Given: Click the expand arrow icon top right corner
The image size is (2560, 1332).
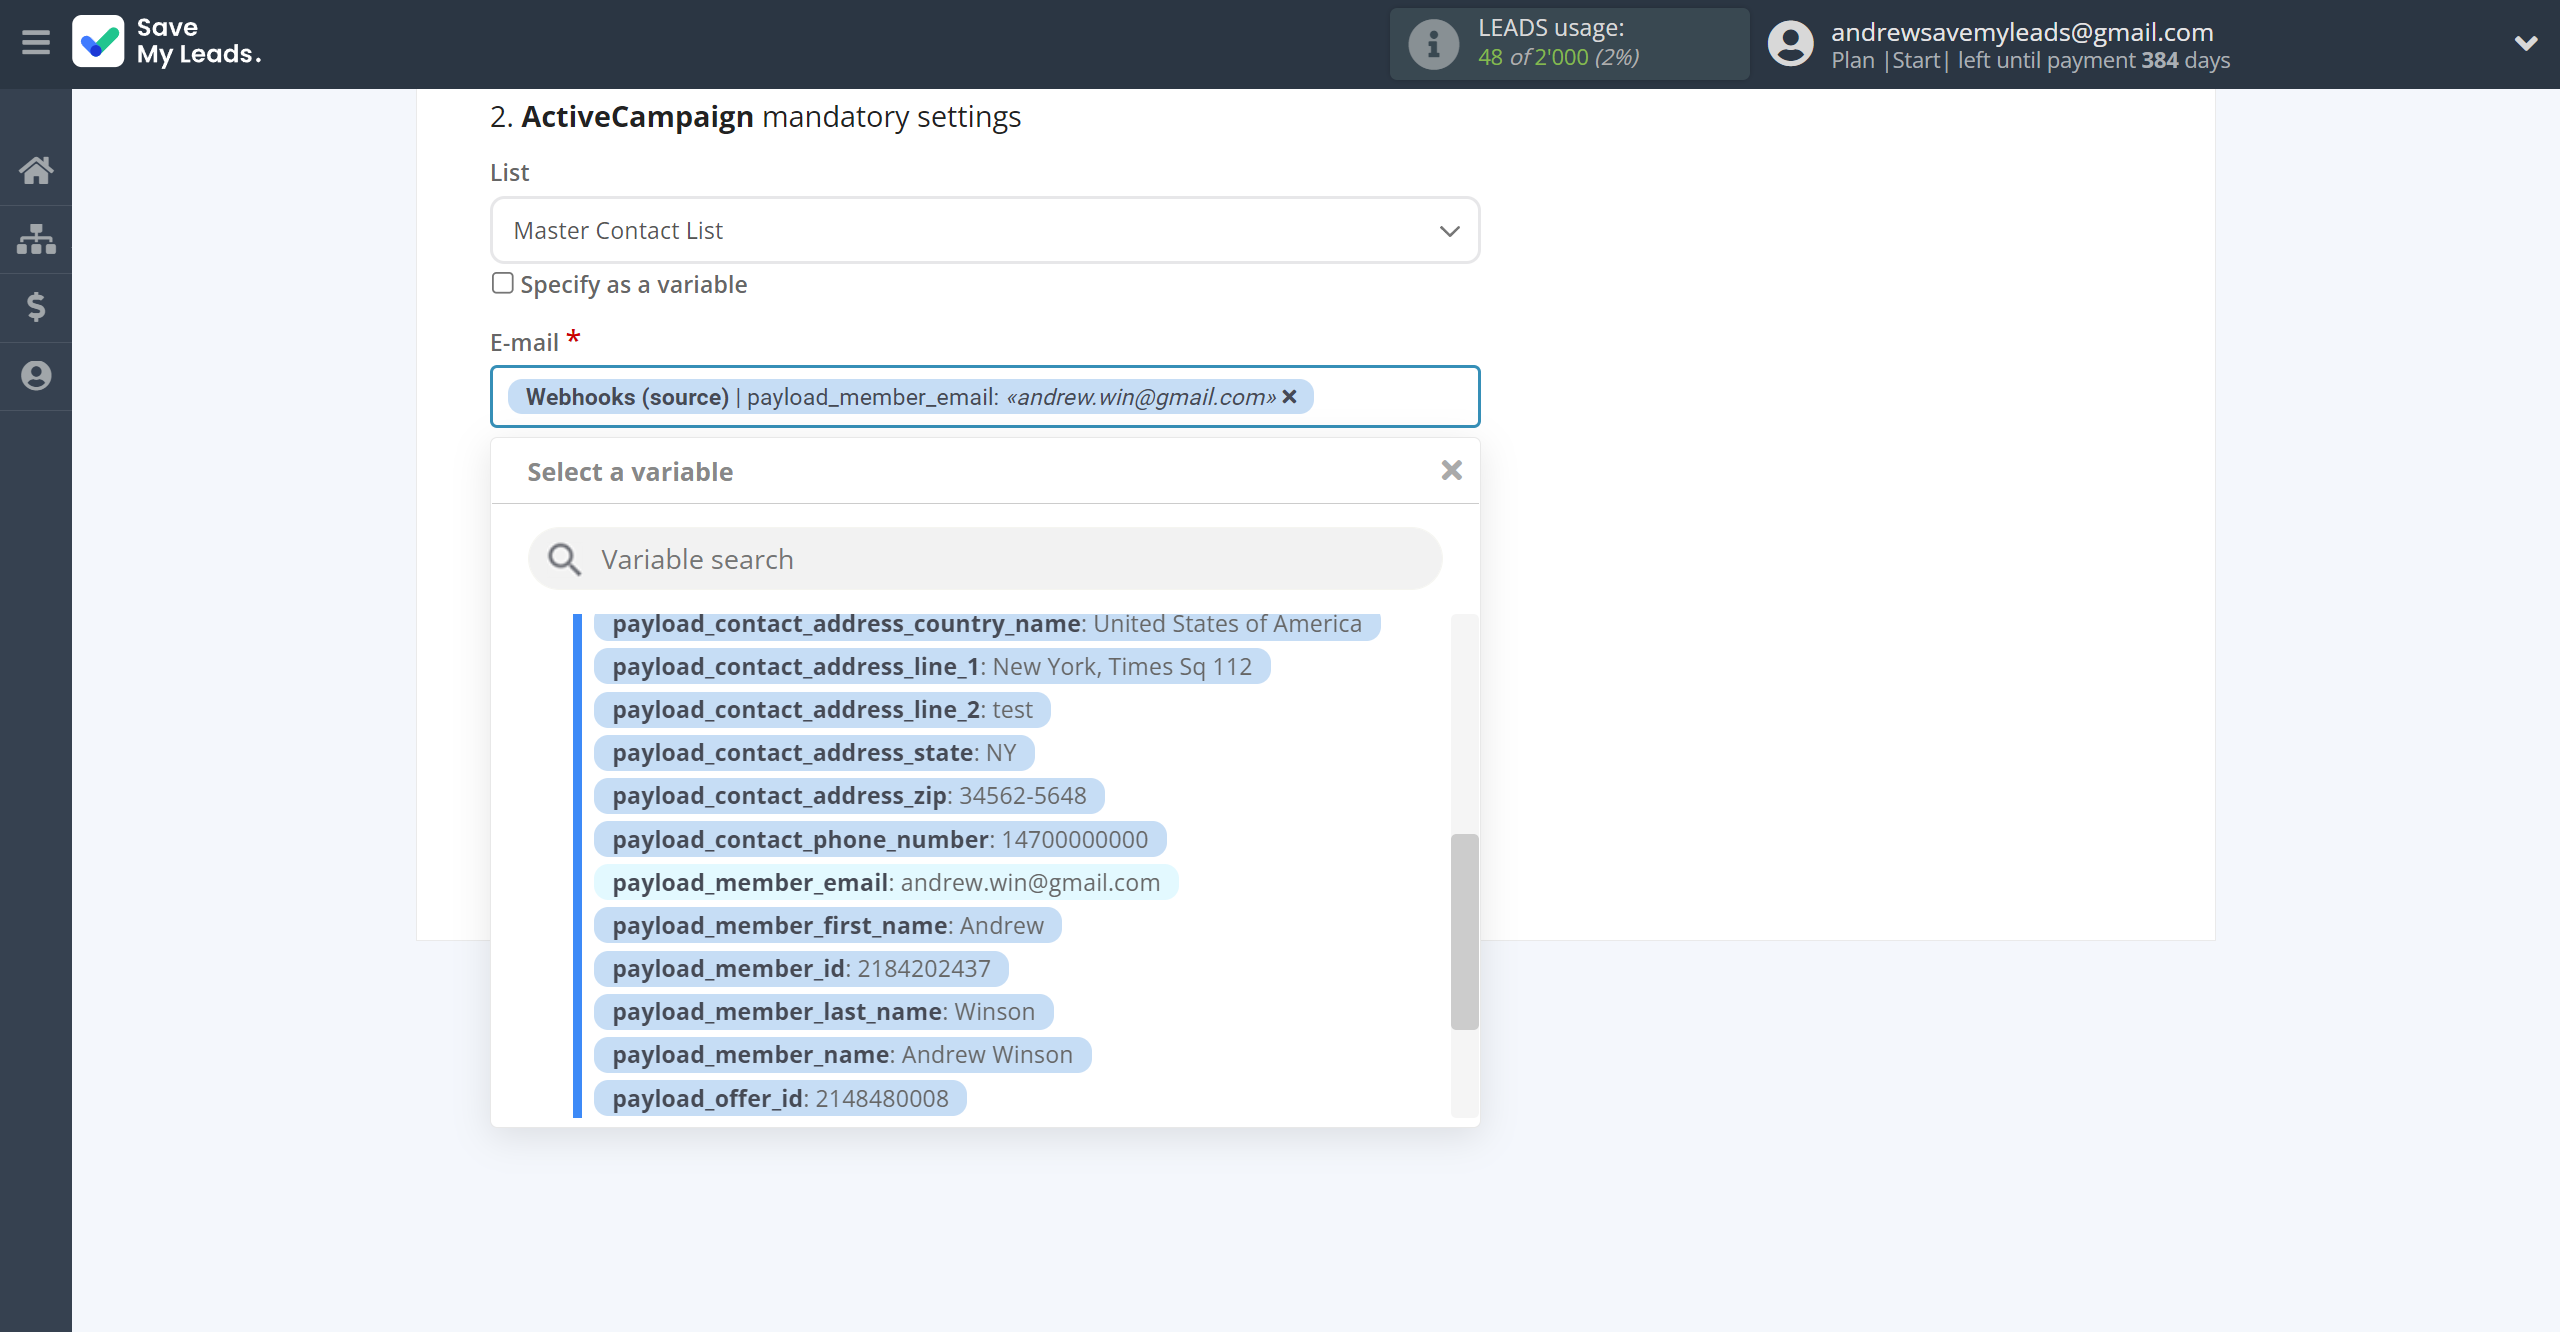Looking at the screenshot, I should (2523, 42).
